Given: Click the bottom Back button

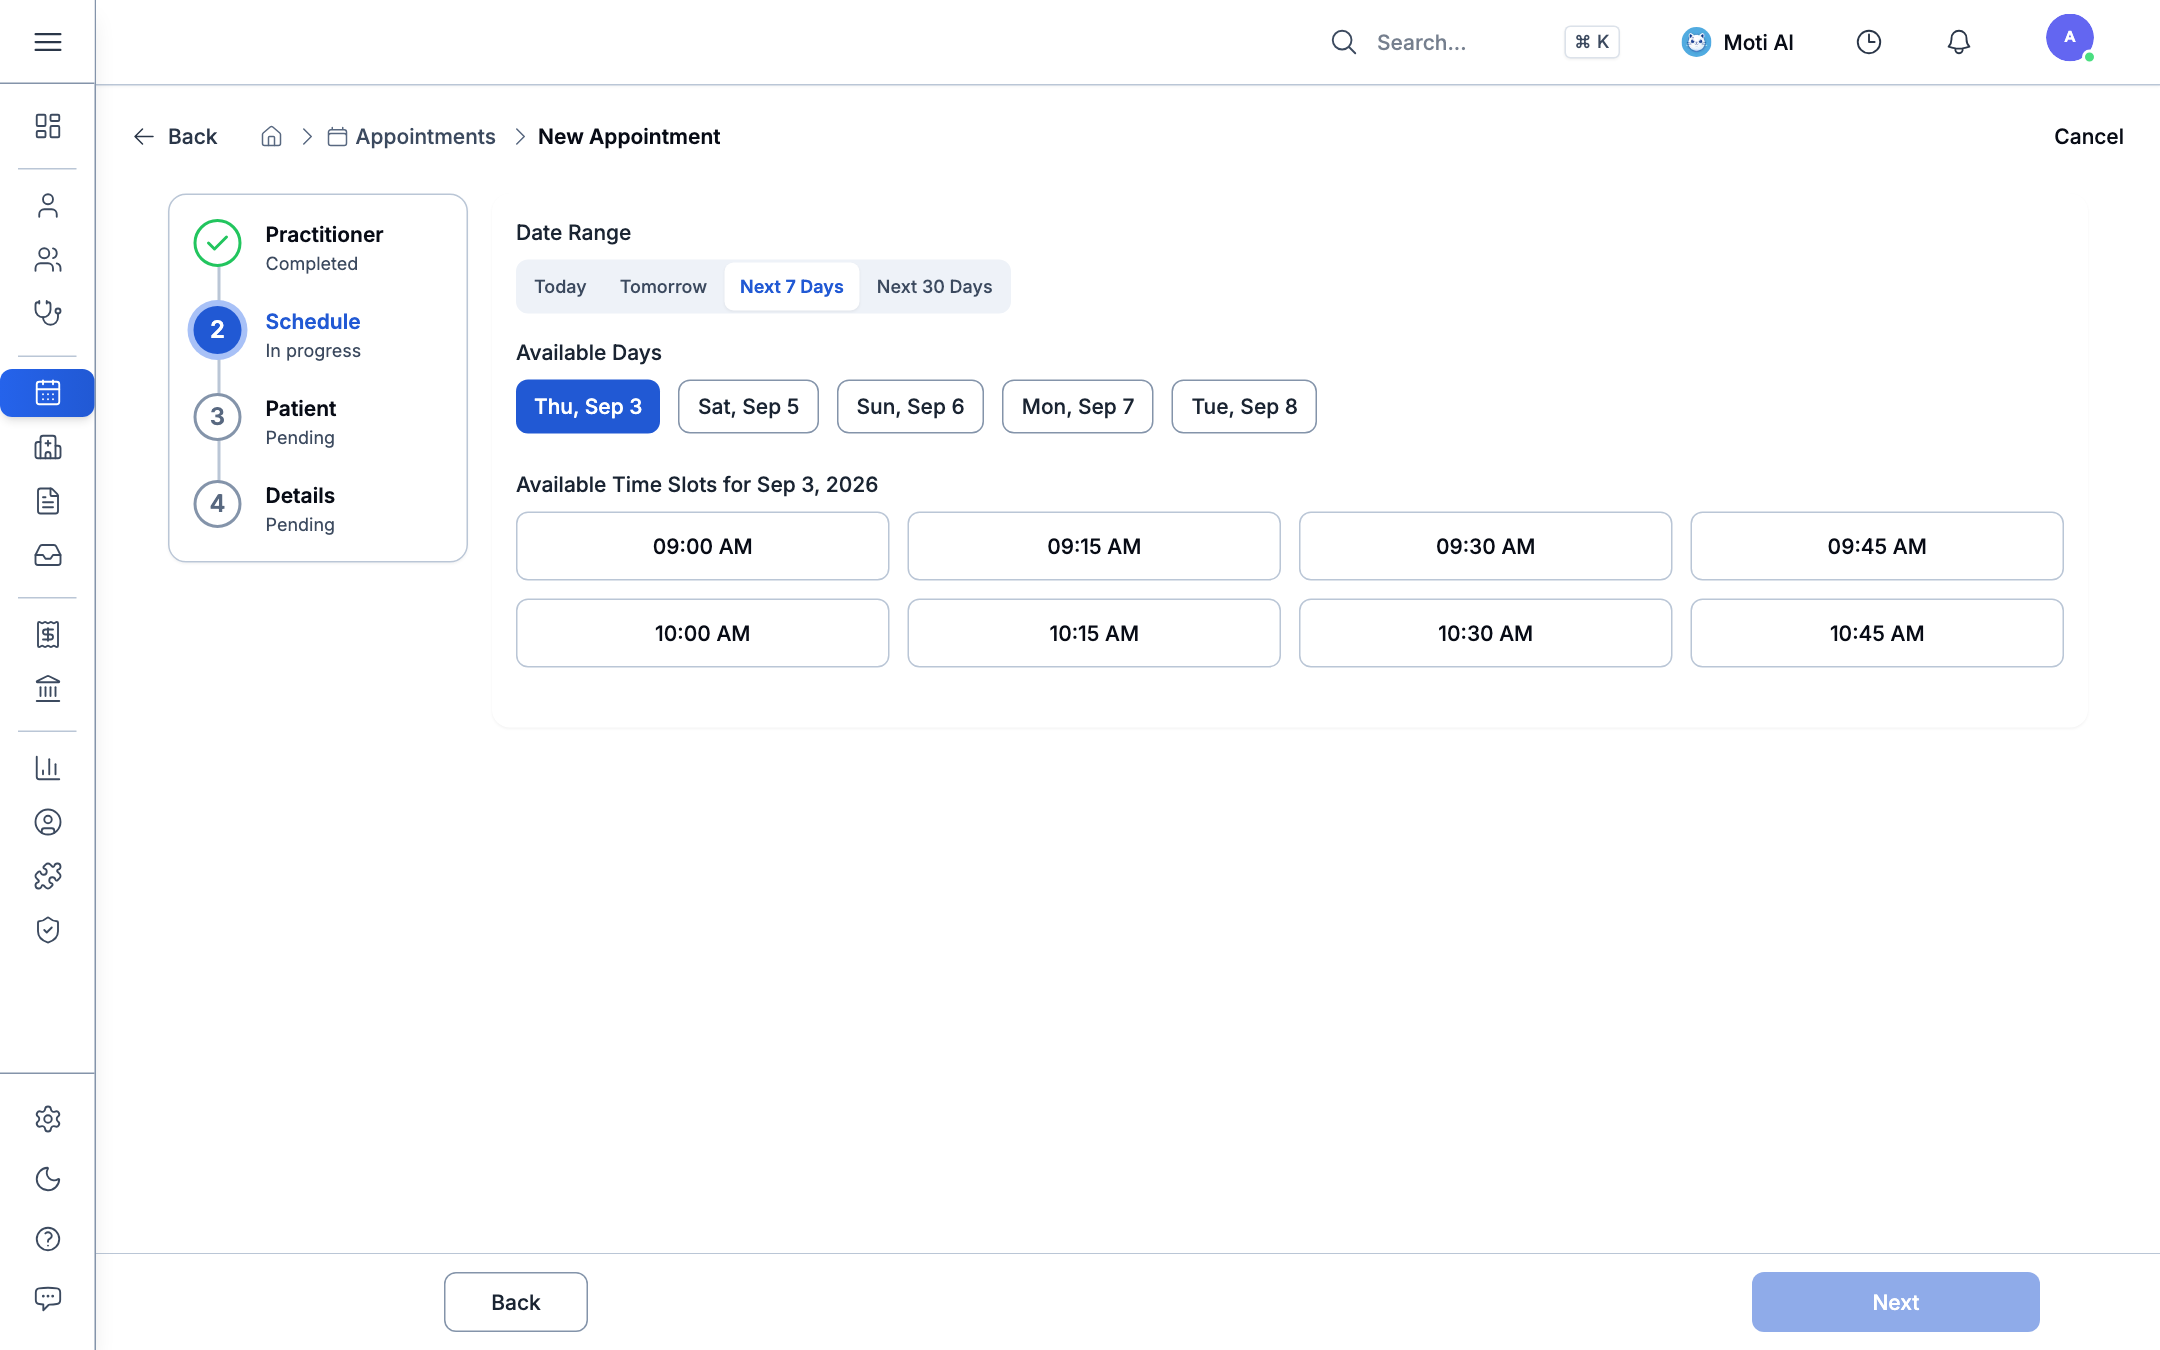Looking at the screenshot, I should 515,1302.
